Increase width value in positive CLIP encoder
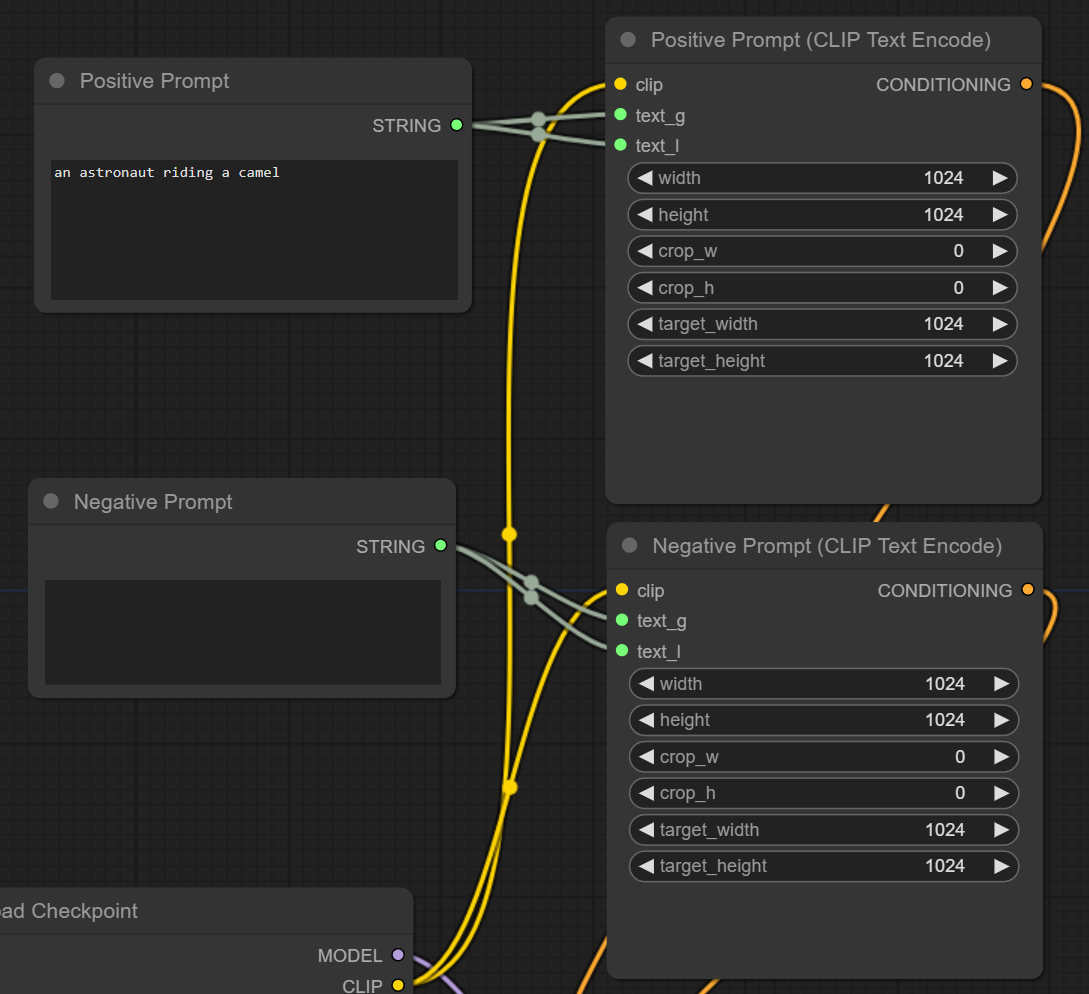The image size is (1089, 994). click(1001, 178)
